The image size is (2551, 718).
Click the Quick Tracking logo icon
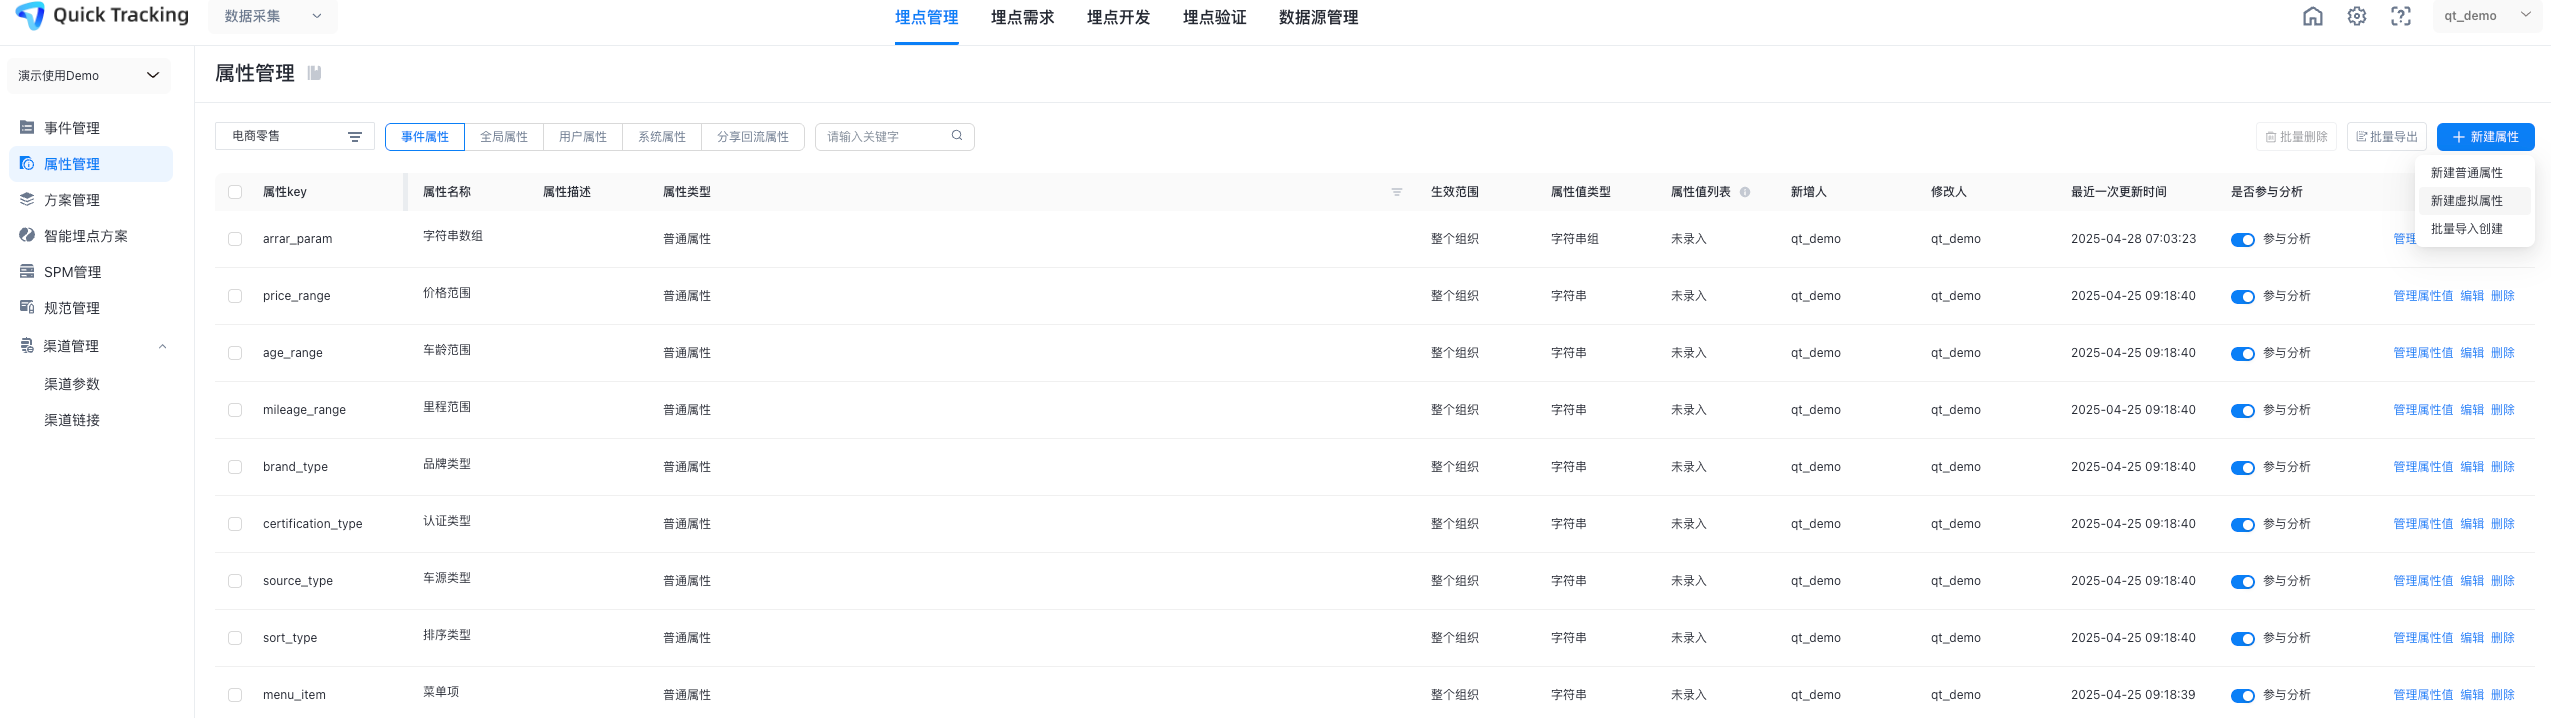tap(30, 16)
